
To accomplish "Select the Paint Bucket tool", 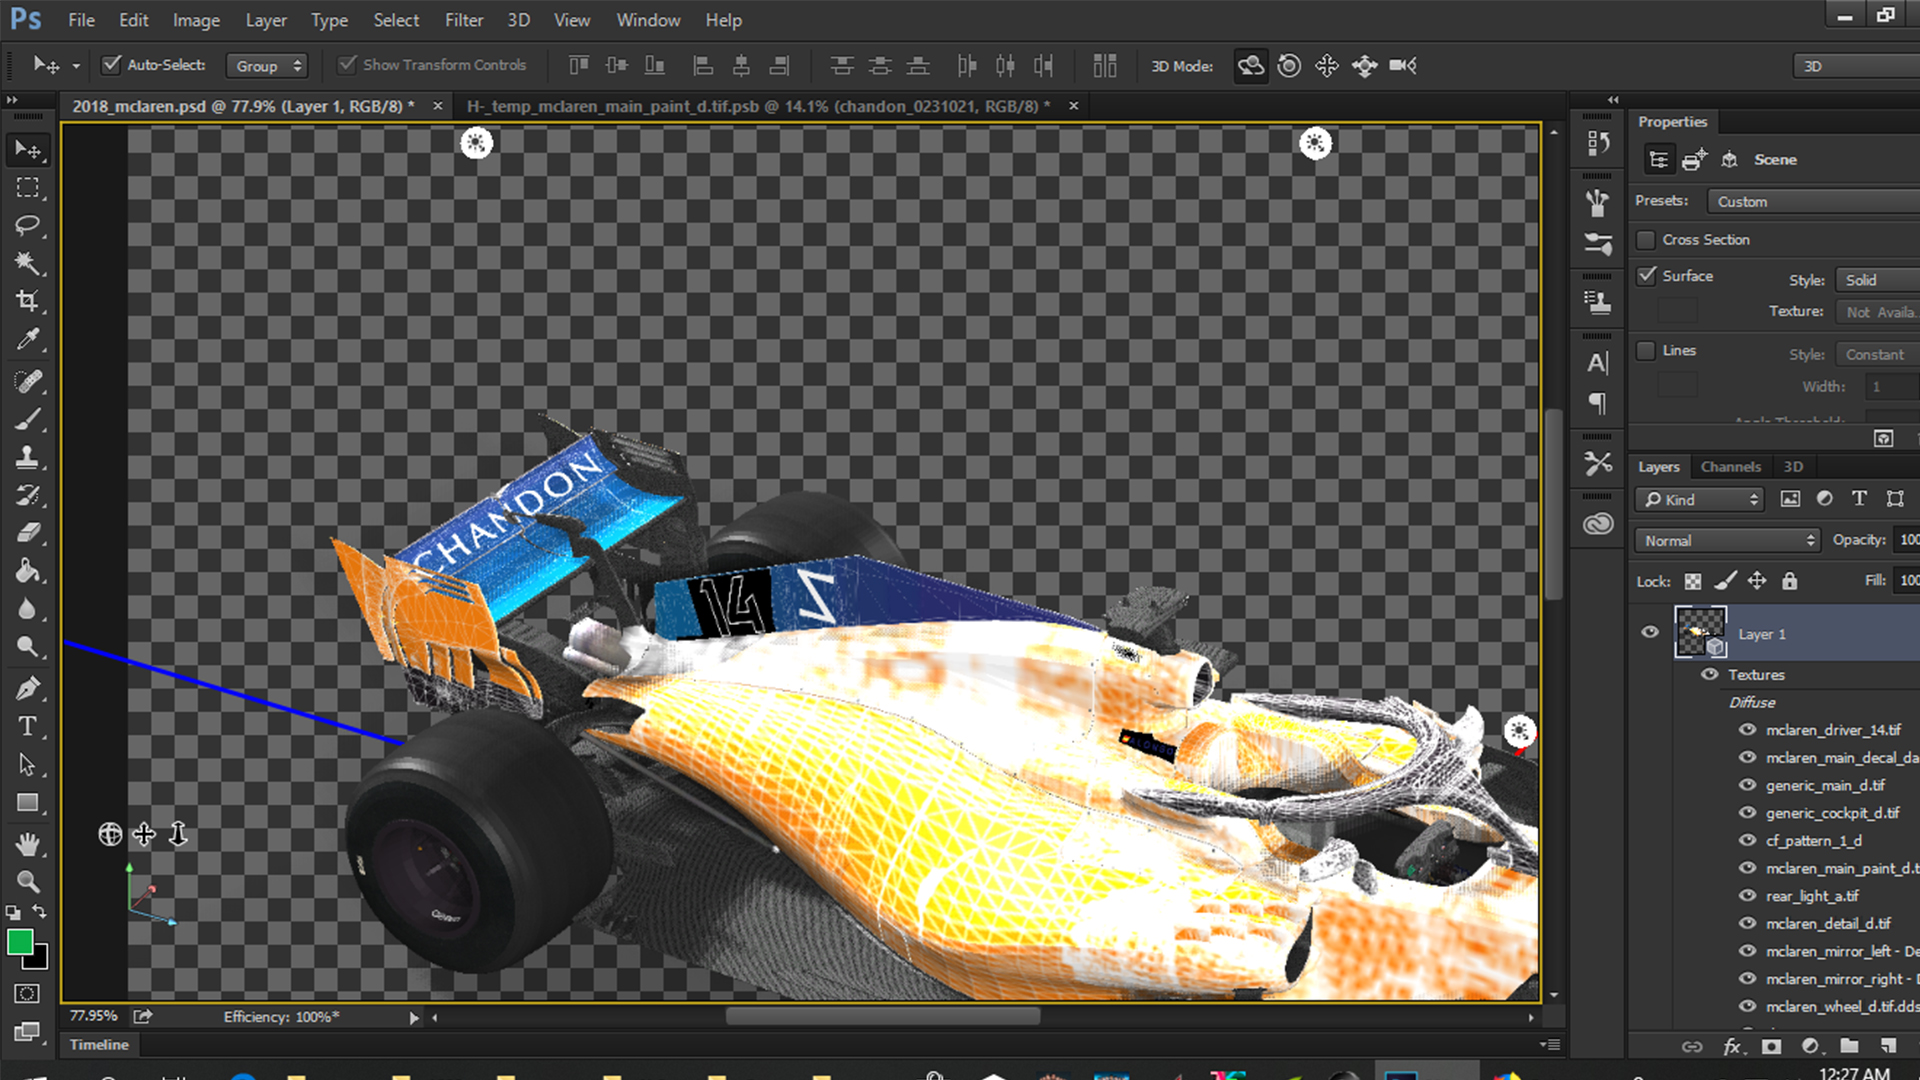I will coord(27,571).
